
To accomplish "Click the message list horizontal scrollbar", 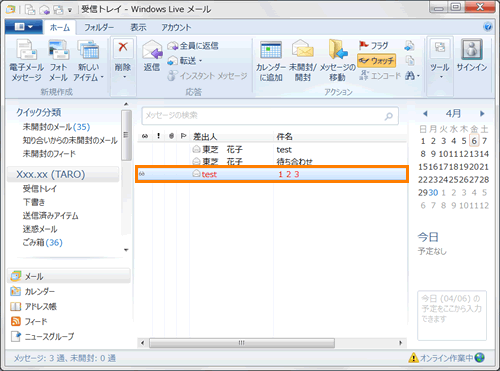I will click(242, 343).
